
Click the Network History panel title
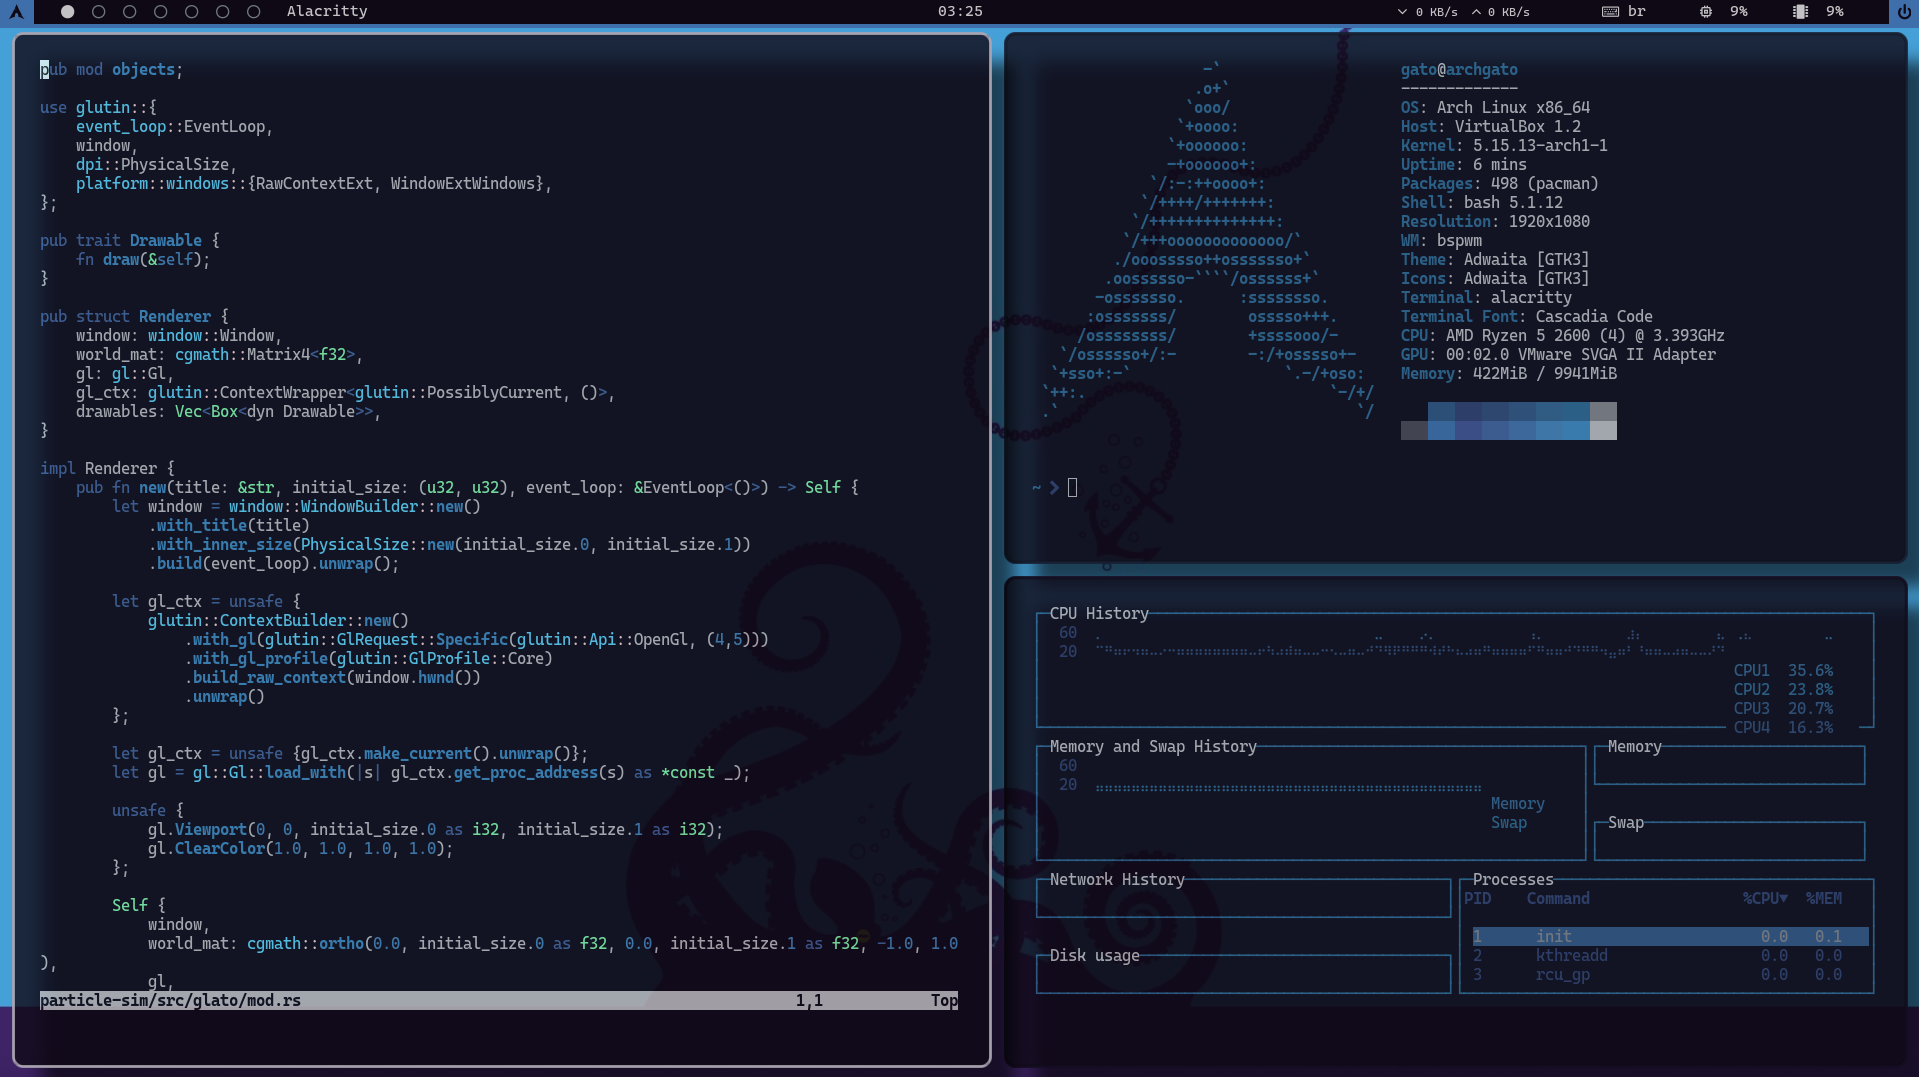1117,879
